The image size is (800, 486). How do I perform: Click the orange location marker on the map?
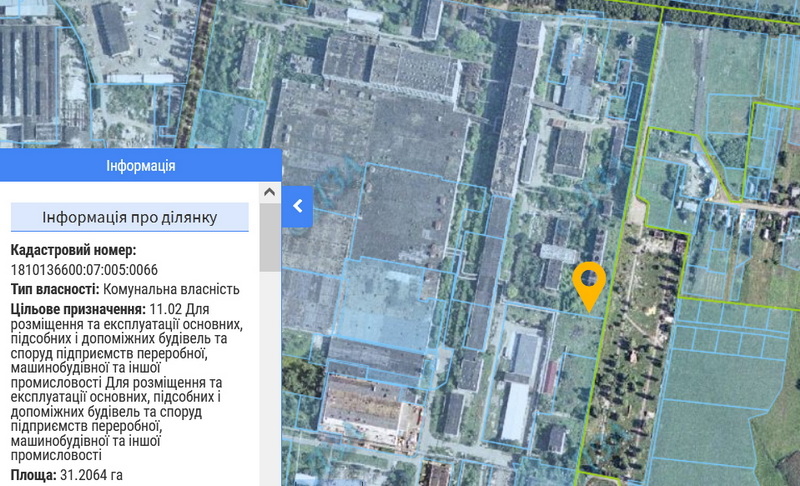(x=590, y=282)
